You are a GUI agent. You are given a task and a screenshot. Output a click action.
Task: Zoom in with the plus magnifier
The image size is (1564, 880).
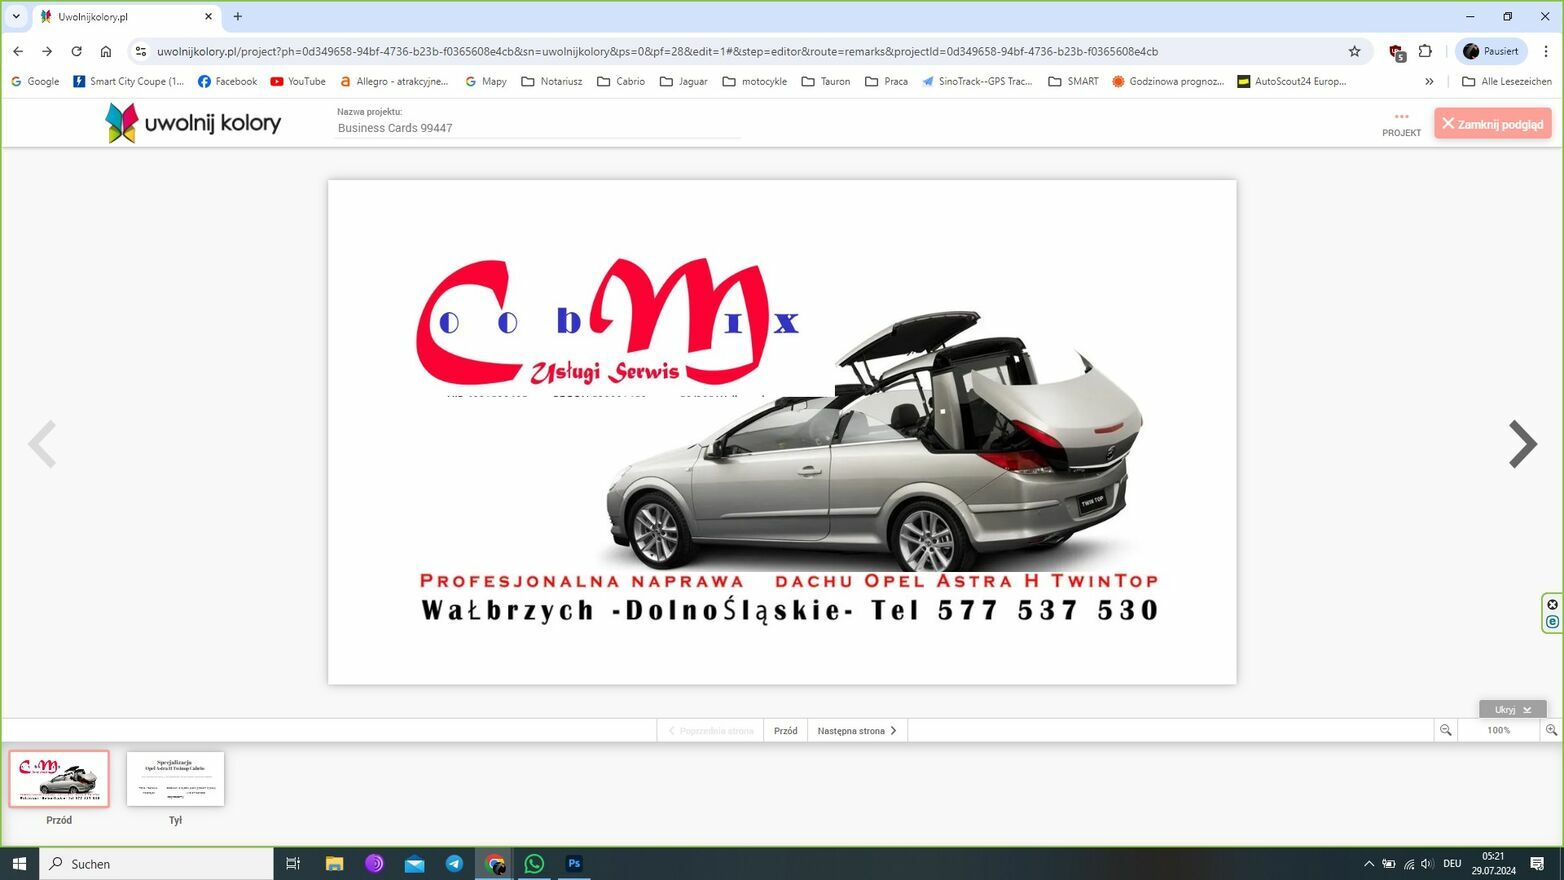coord(1551,731)
